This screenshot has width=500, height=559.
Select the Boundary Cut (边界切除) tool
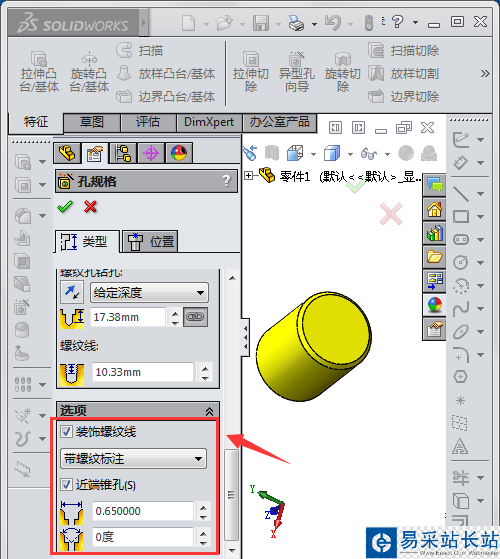click(403, 96)
